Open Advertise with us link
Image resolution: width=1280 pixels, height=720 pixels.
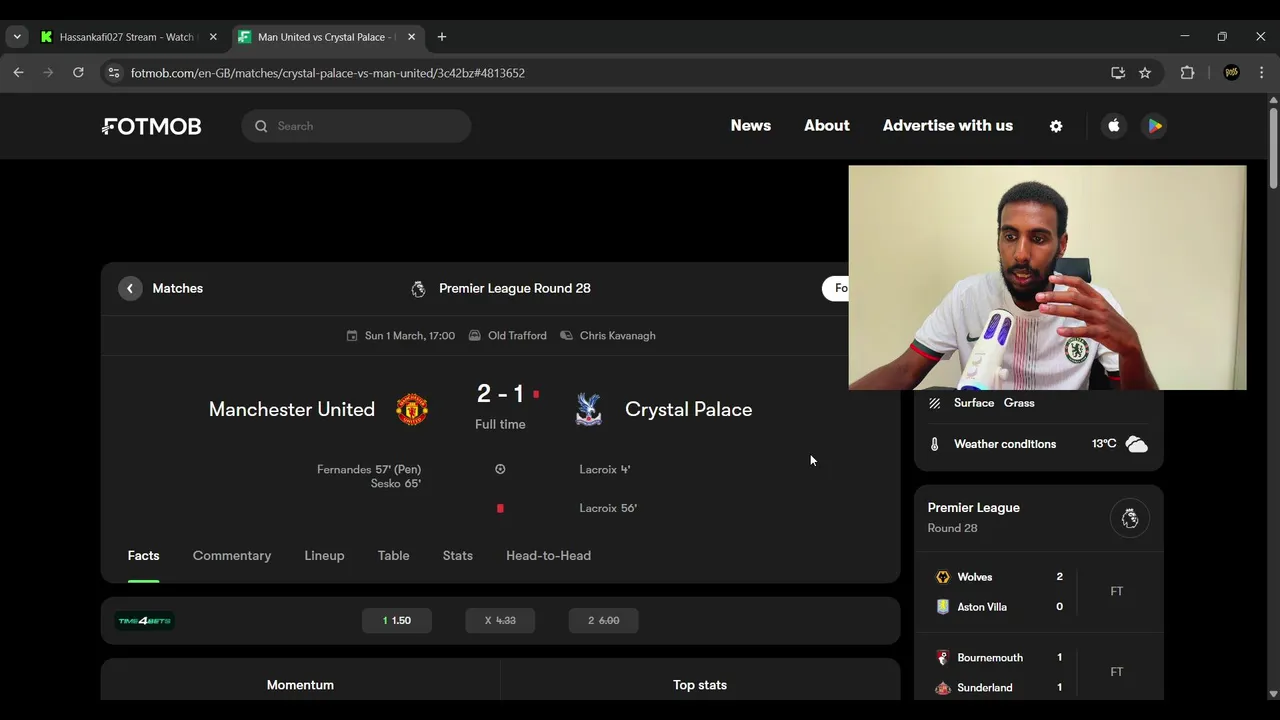pos(948,126)
